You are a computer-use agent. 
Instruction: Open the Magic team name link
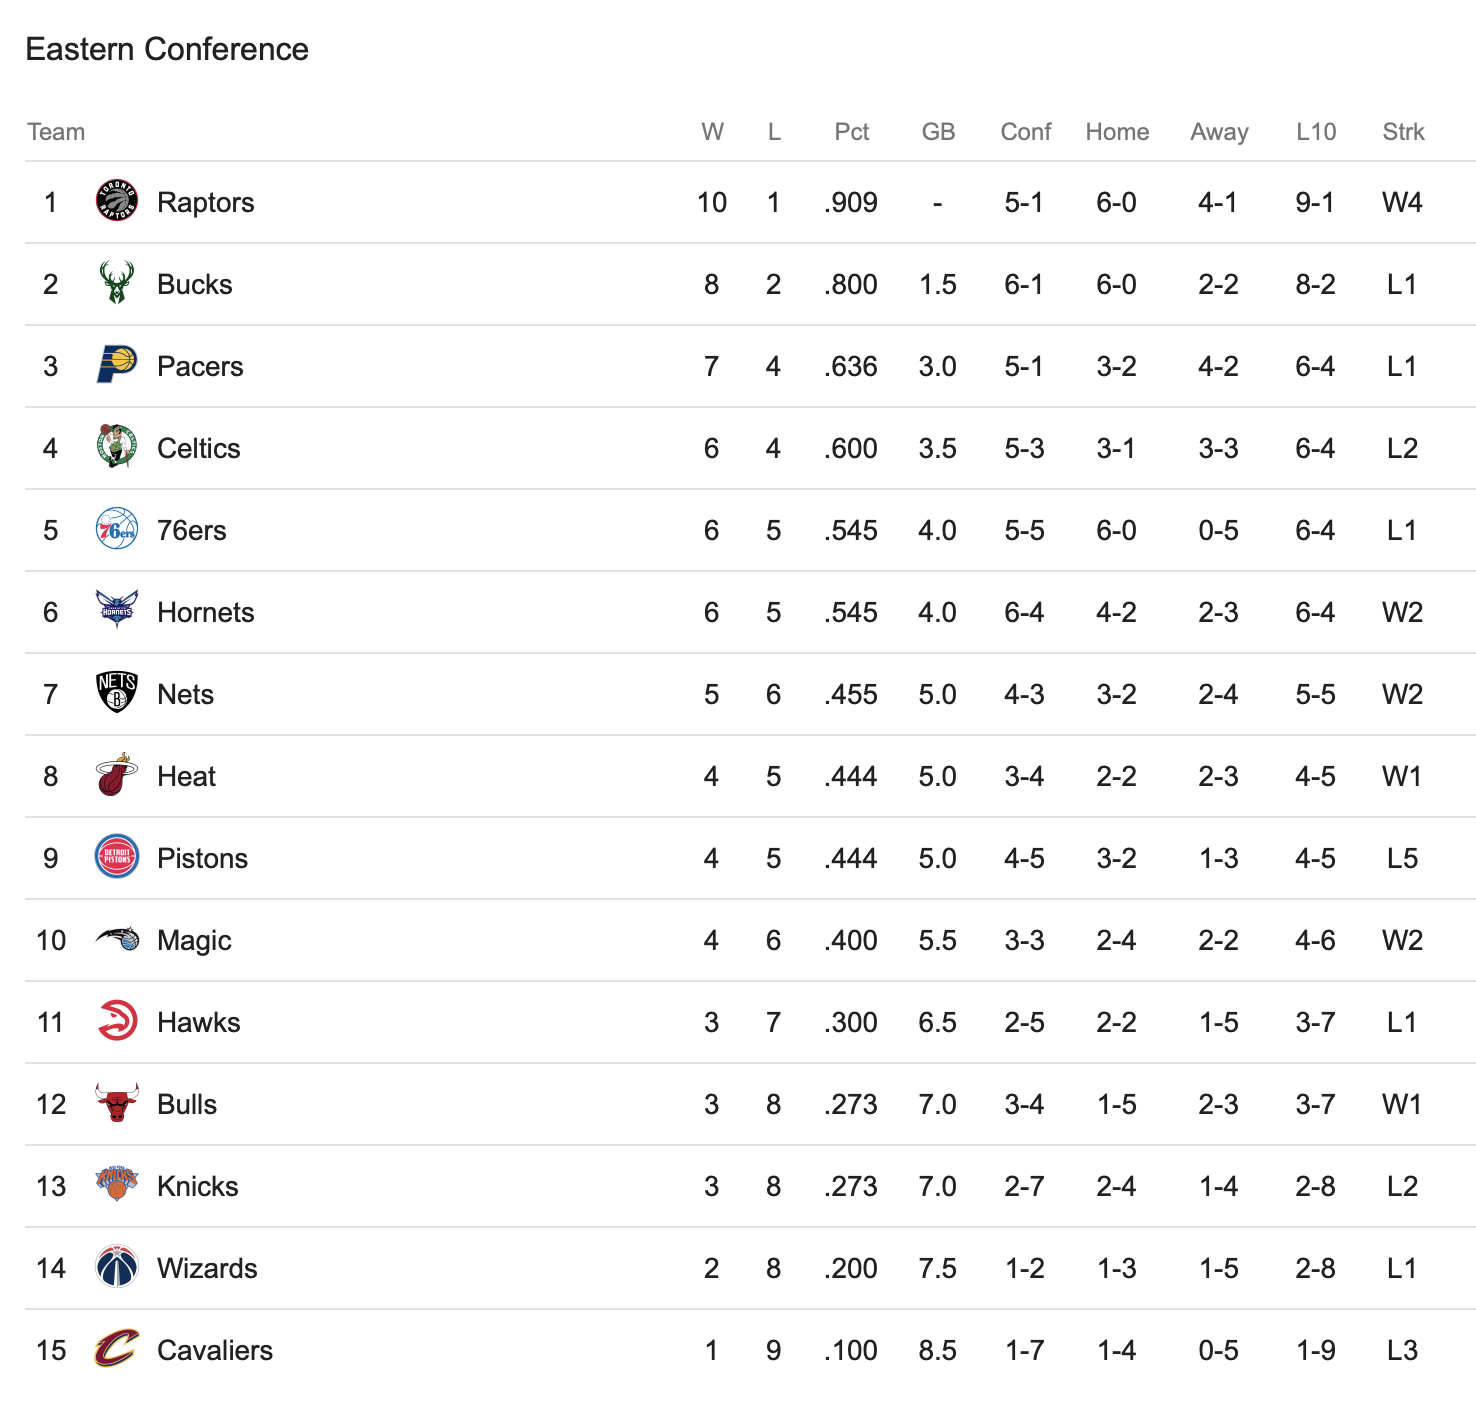[x=194, y=941]
